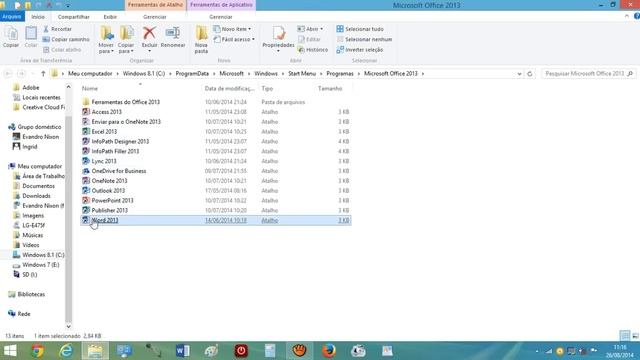The image size is (640, 360).
Task: Open the Fácil acesso dropdown
Action: click(x=234, y=39)
